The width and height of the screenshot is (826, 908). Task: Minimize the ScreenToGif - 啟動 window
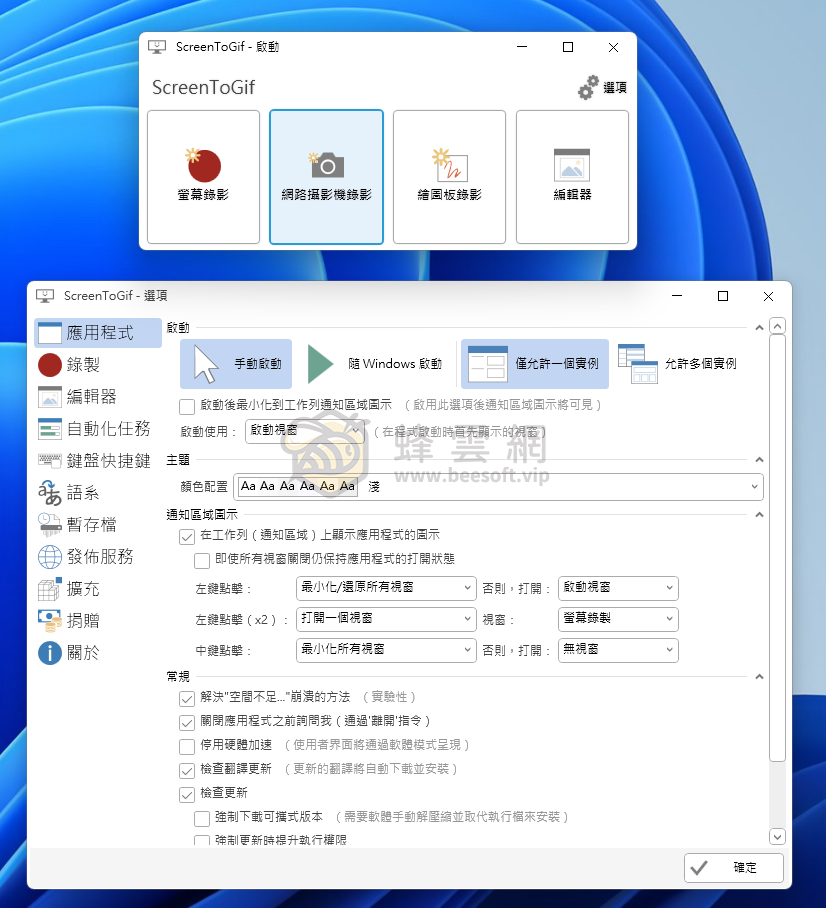(x=522, y=47)
